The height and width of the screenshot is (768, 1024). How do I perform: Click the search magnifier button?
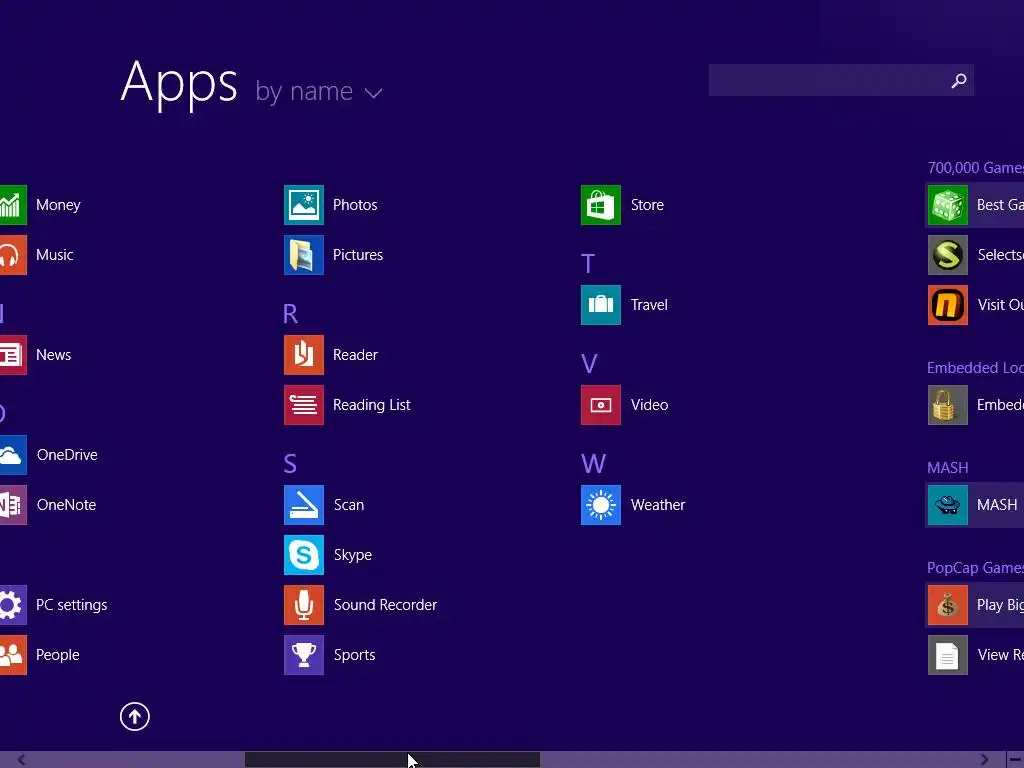click(x=959, y=80)
